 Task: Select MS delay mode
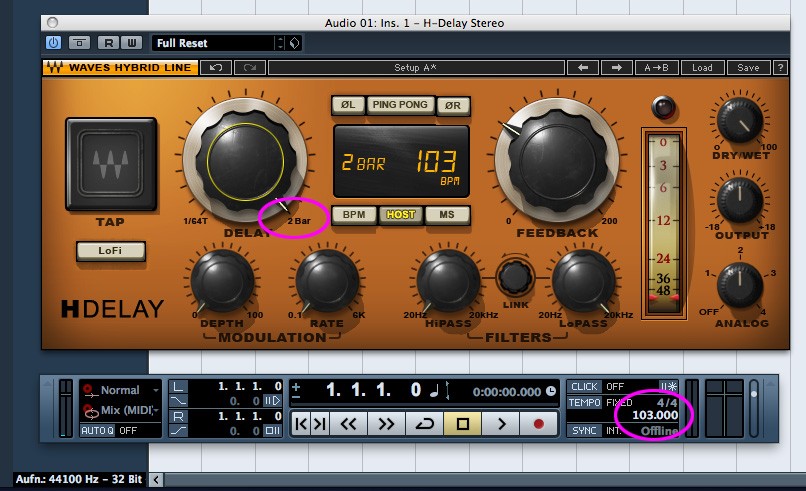click(447, 215)
